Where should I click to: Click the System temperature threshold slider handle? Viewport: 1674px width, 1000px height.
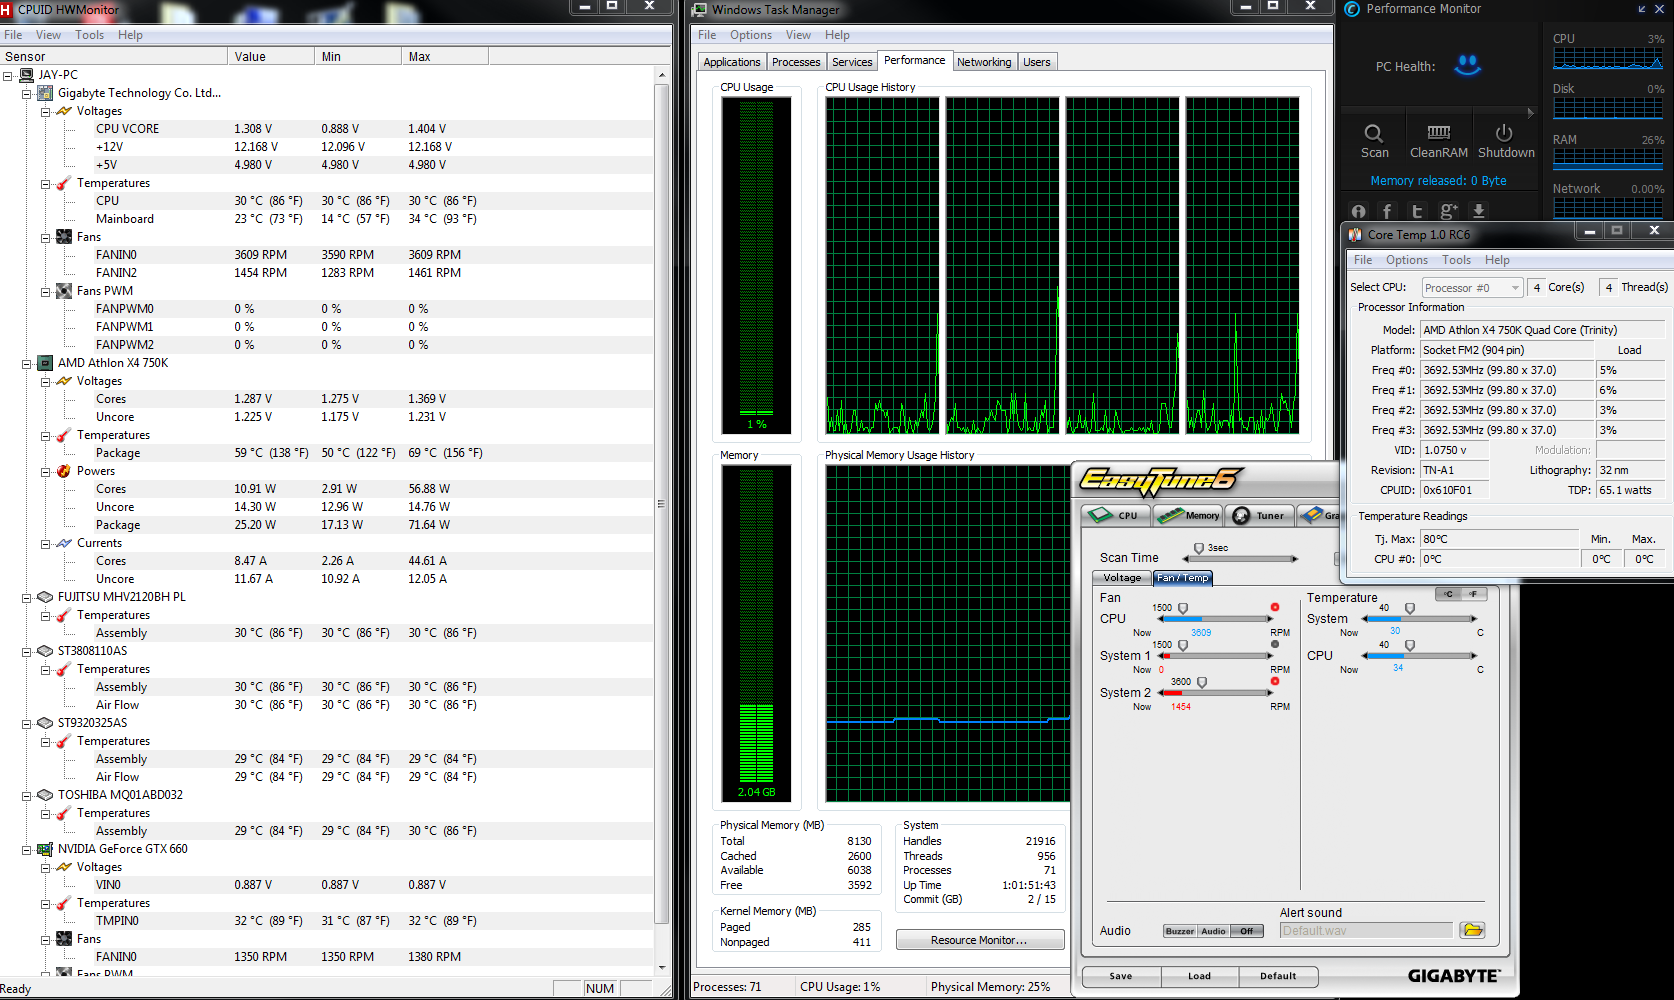1410,608
